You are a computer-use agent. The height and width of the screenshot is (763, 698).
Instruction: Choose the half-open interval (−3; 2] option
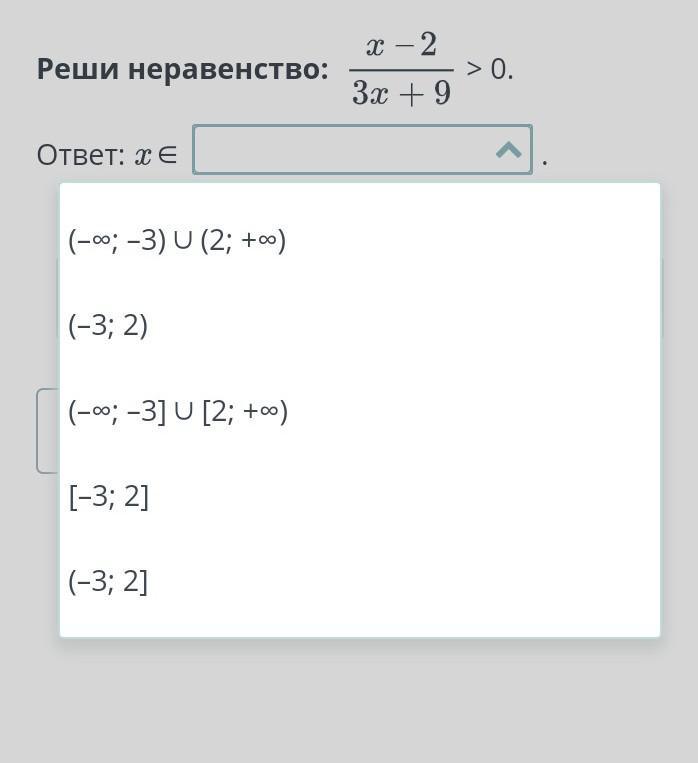[x=360, y=581]
